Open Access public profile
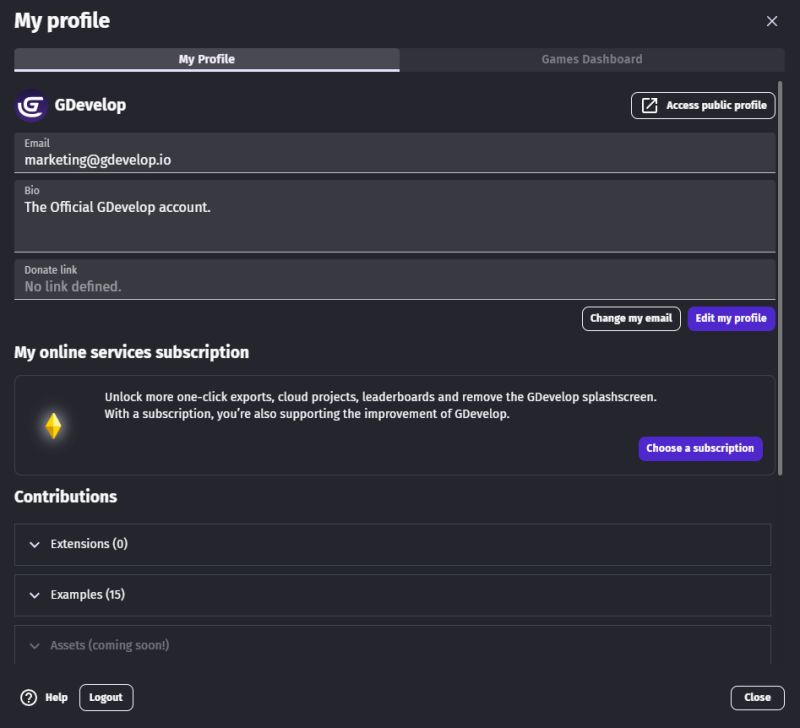The image size is (800, 728). [703, 105]
